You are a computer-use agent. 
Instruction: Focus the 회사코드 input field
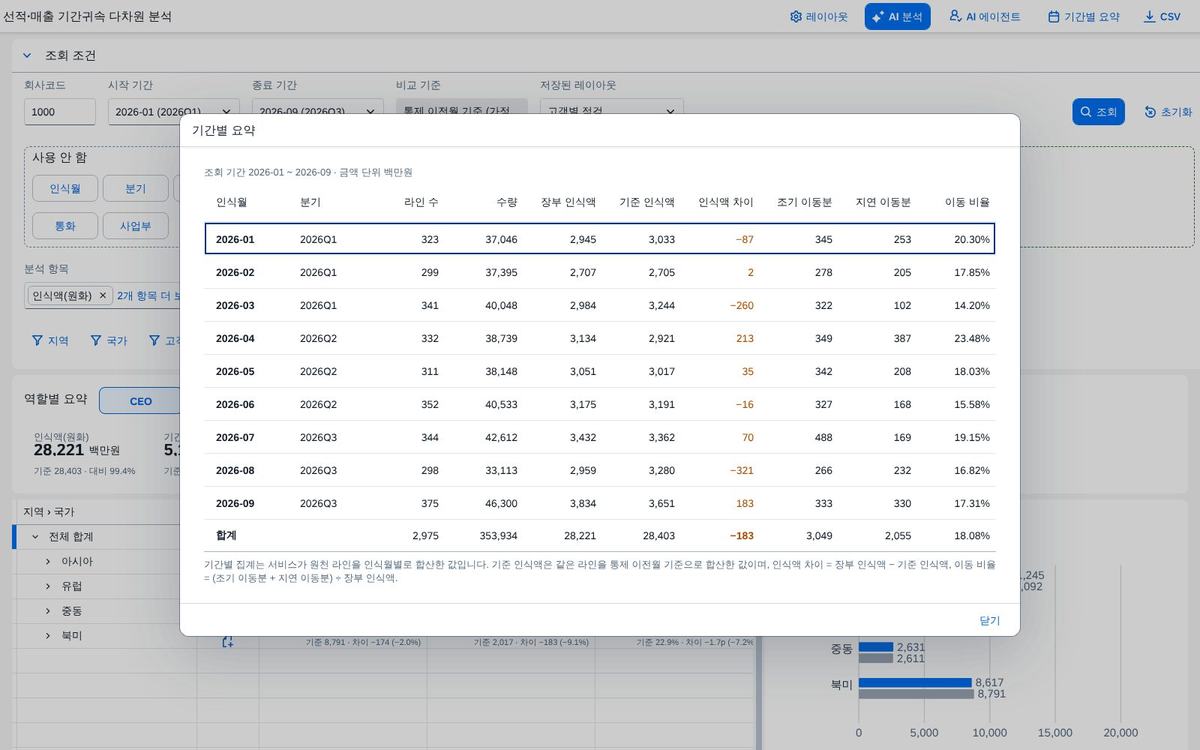coord(60,112)
